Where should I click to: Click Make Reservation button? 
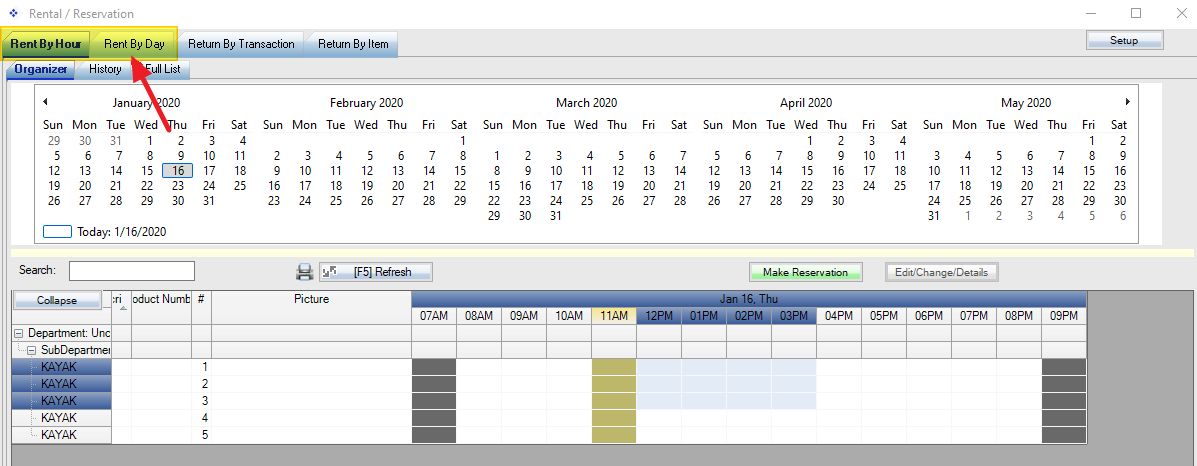click(x=805, y=272)
